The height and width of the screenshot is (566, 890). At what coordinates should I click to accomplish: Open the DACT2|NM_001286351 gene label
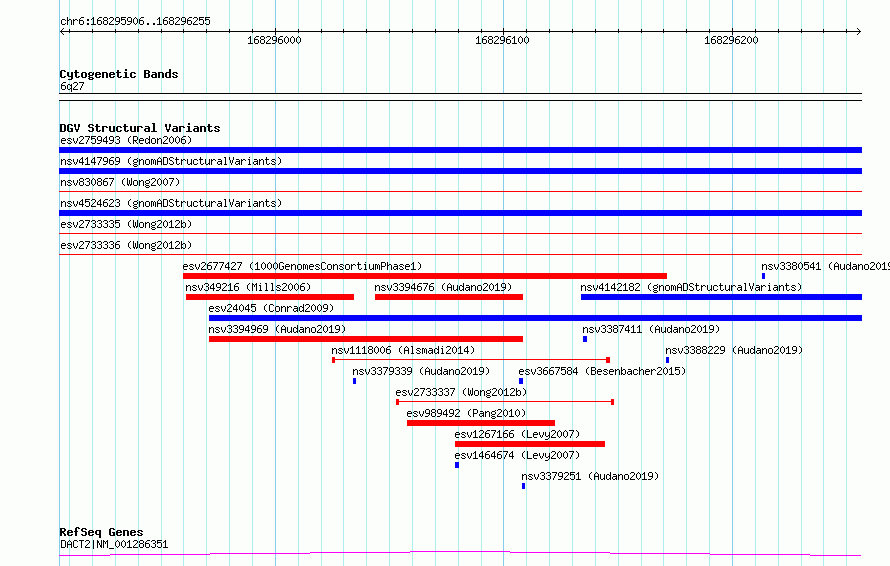coord(114,544)
